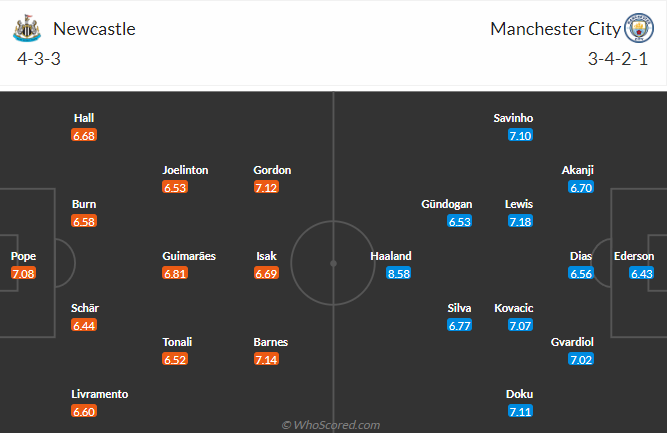This screenshot has height=433, width=669.
Task: Select Barnes's 7.14 rating badge
Action: 272,359
